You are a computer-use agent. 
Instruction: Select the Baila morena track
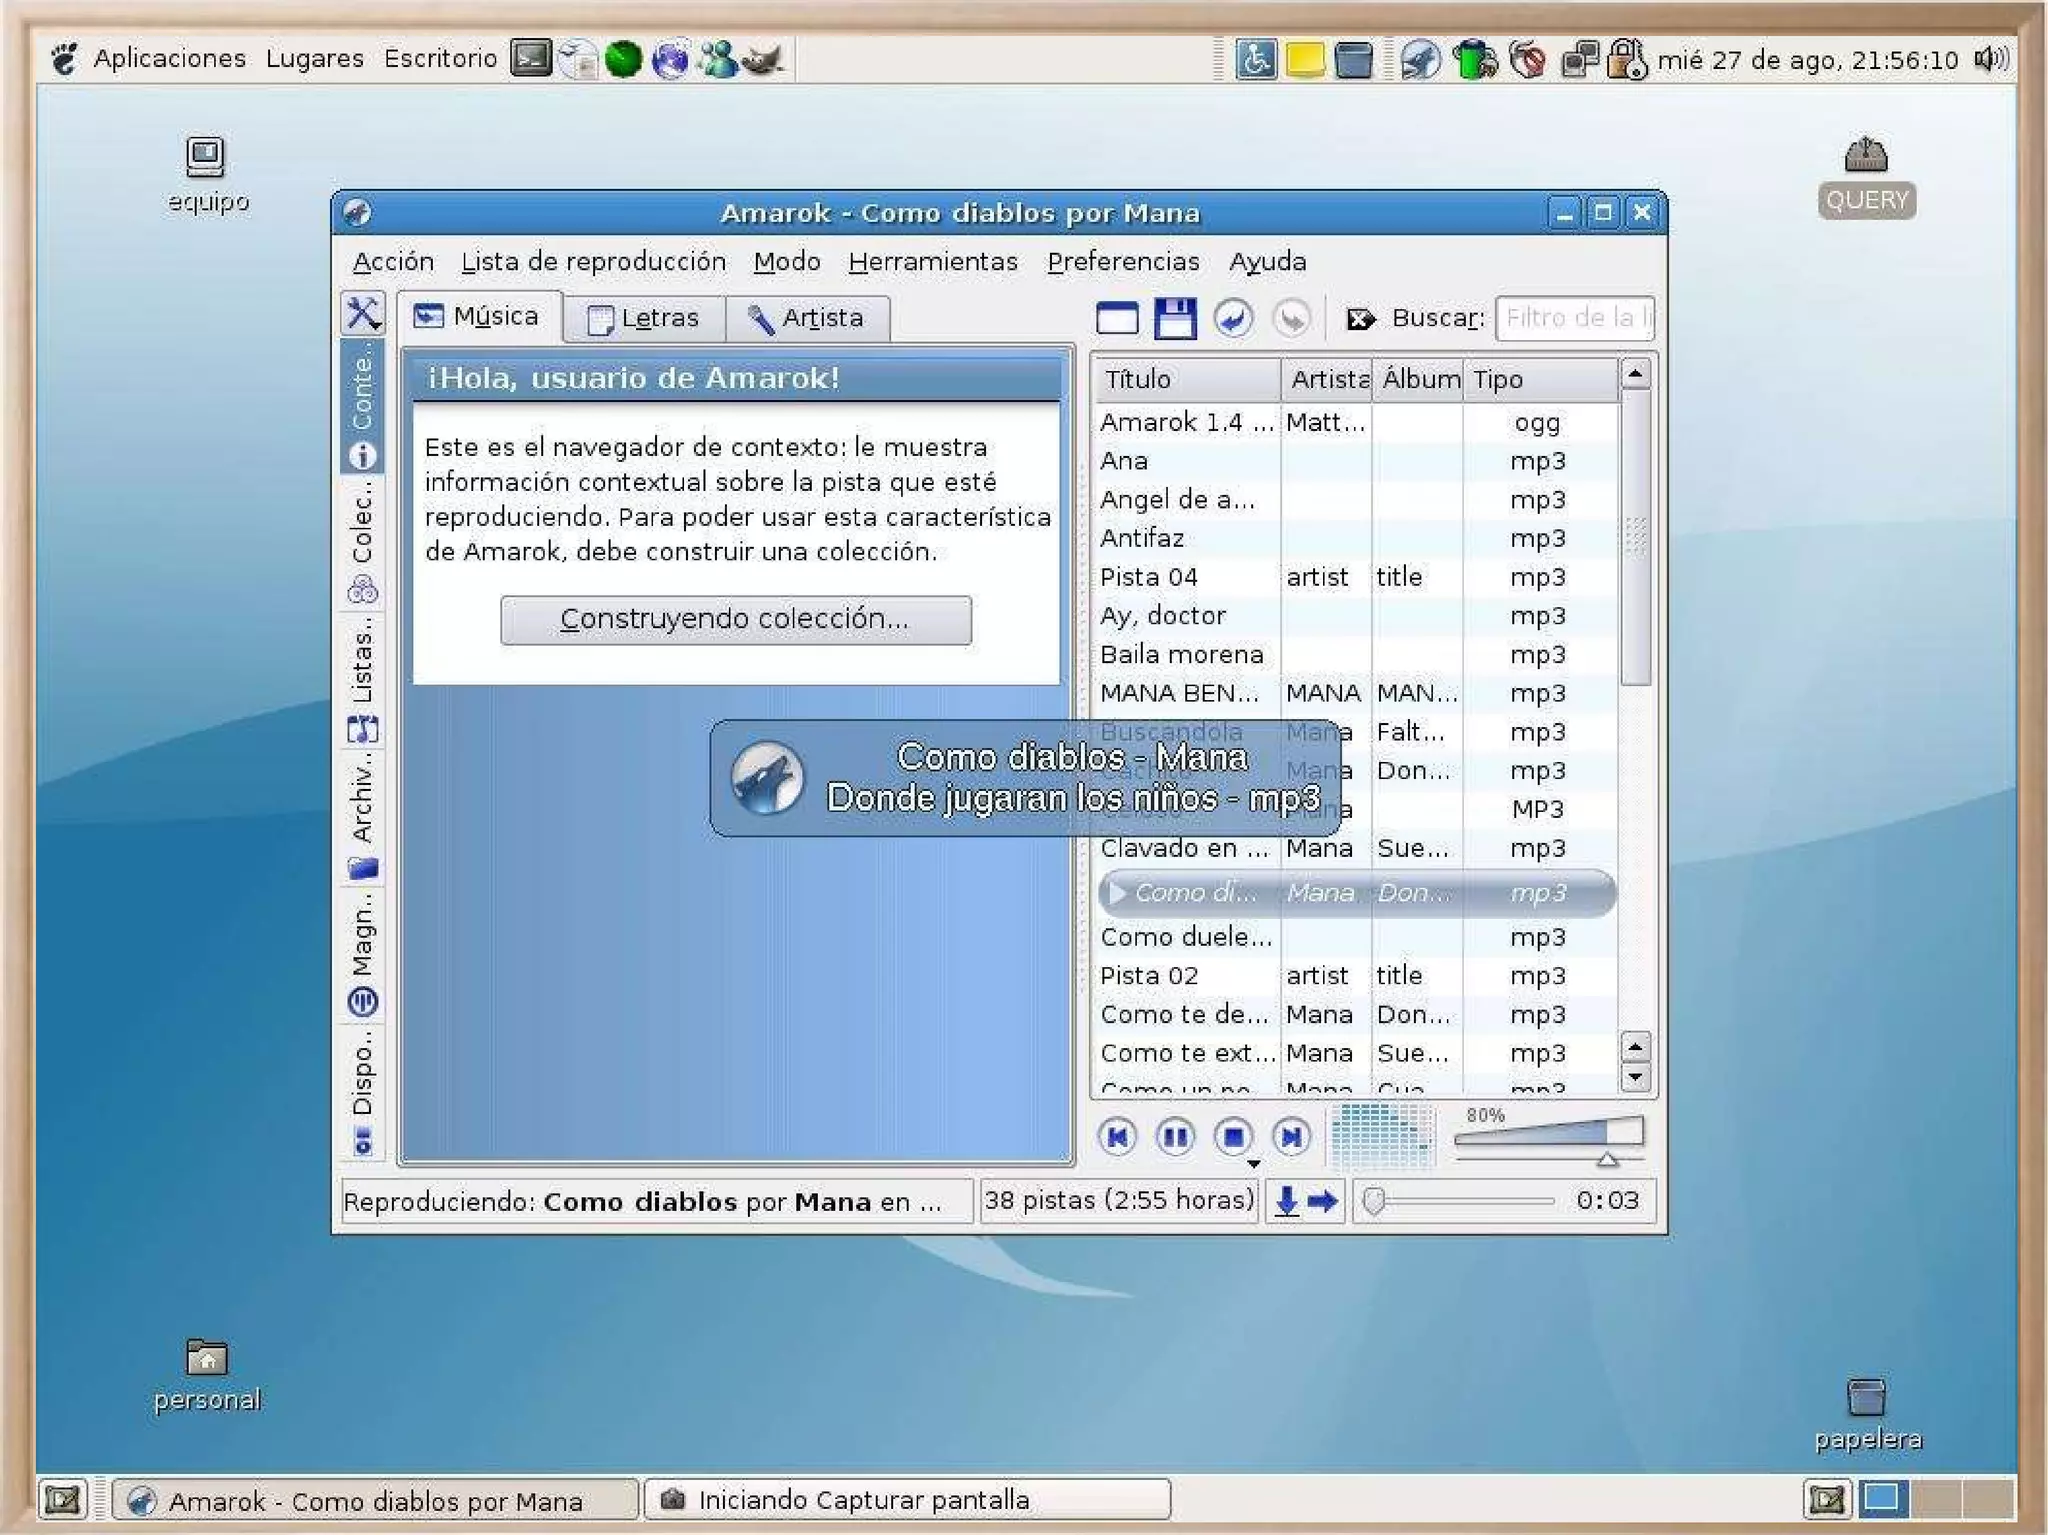1356,655
